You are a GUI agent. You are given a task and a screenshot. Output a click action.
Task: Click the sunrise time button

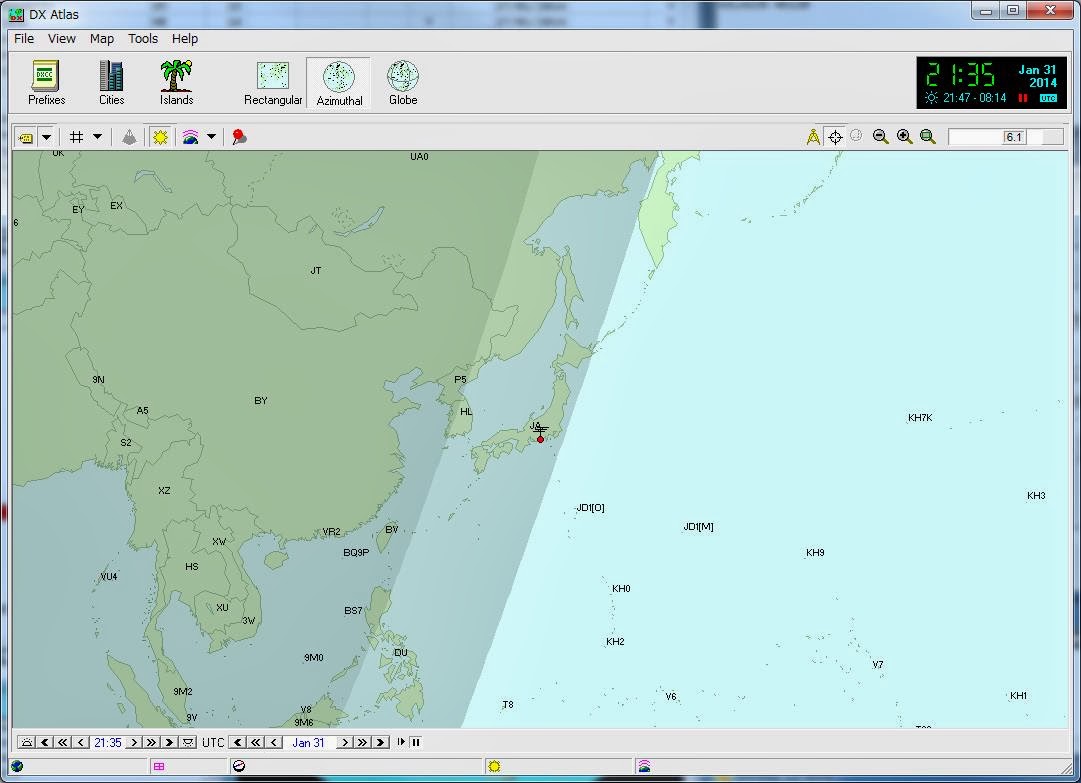[27, 742]
